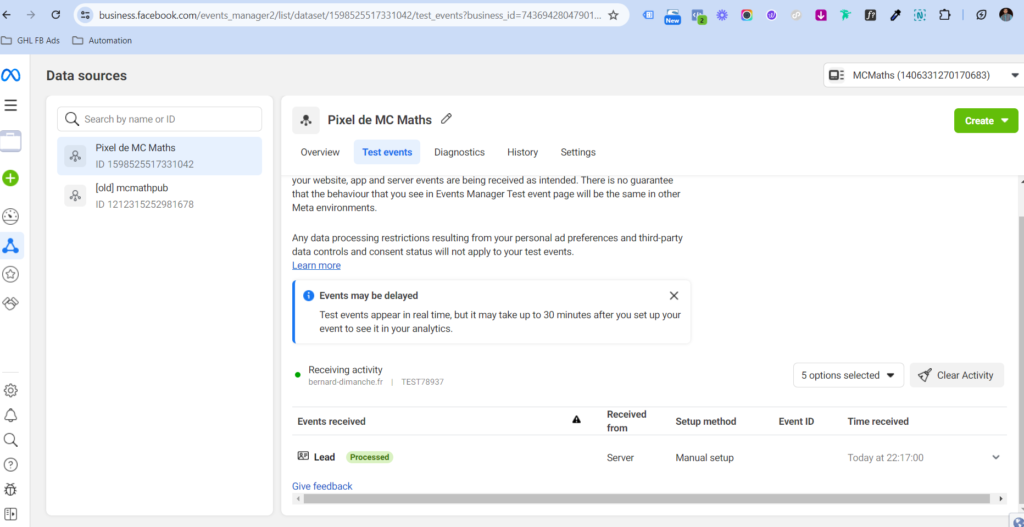
Task: Click the browser address bar URL
Action: (349, 15)
